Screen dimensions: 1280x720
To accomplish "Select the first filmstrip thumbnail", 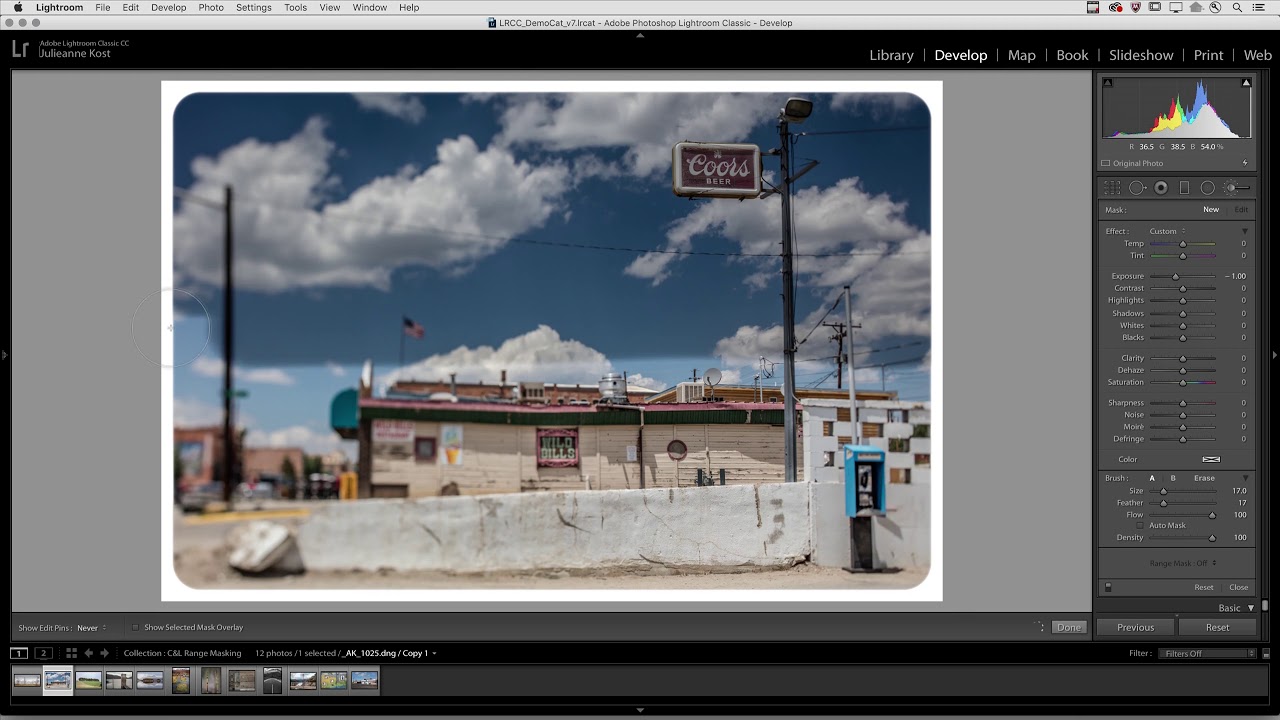I will tap(27, 681).
